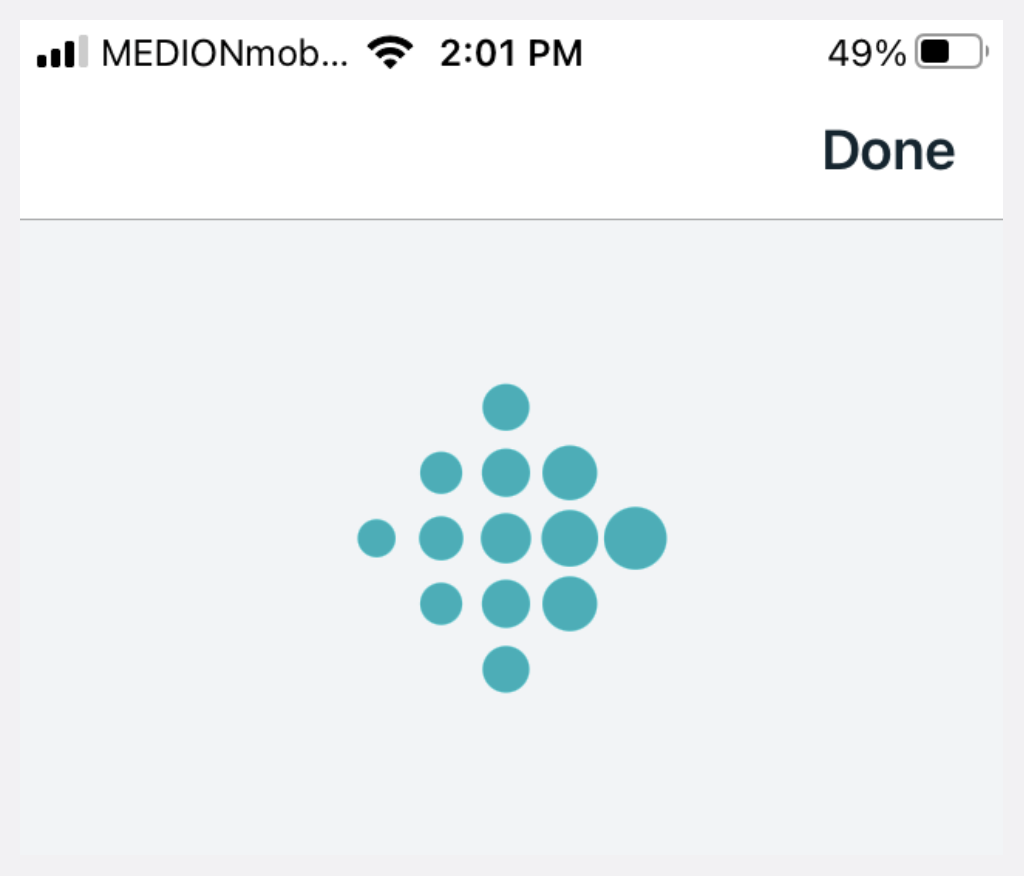Click the smallest leftmost dot of the logo
Screen dimensions: 1026x878
[377, 539]
